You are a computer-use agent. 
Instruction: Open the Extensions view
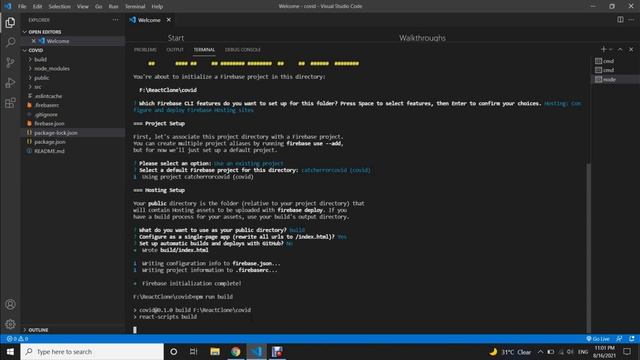[10, 102]
